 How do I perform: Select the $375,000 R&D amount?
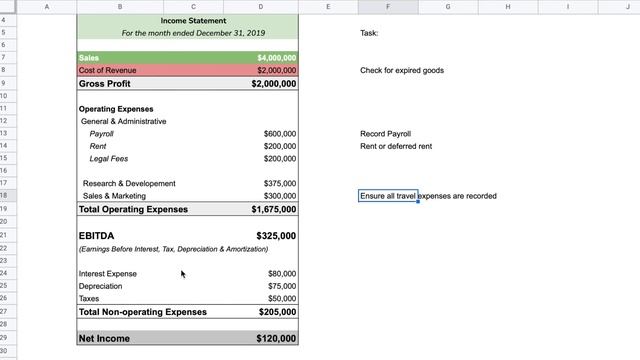280,184
